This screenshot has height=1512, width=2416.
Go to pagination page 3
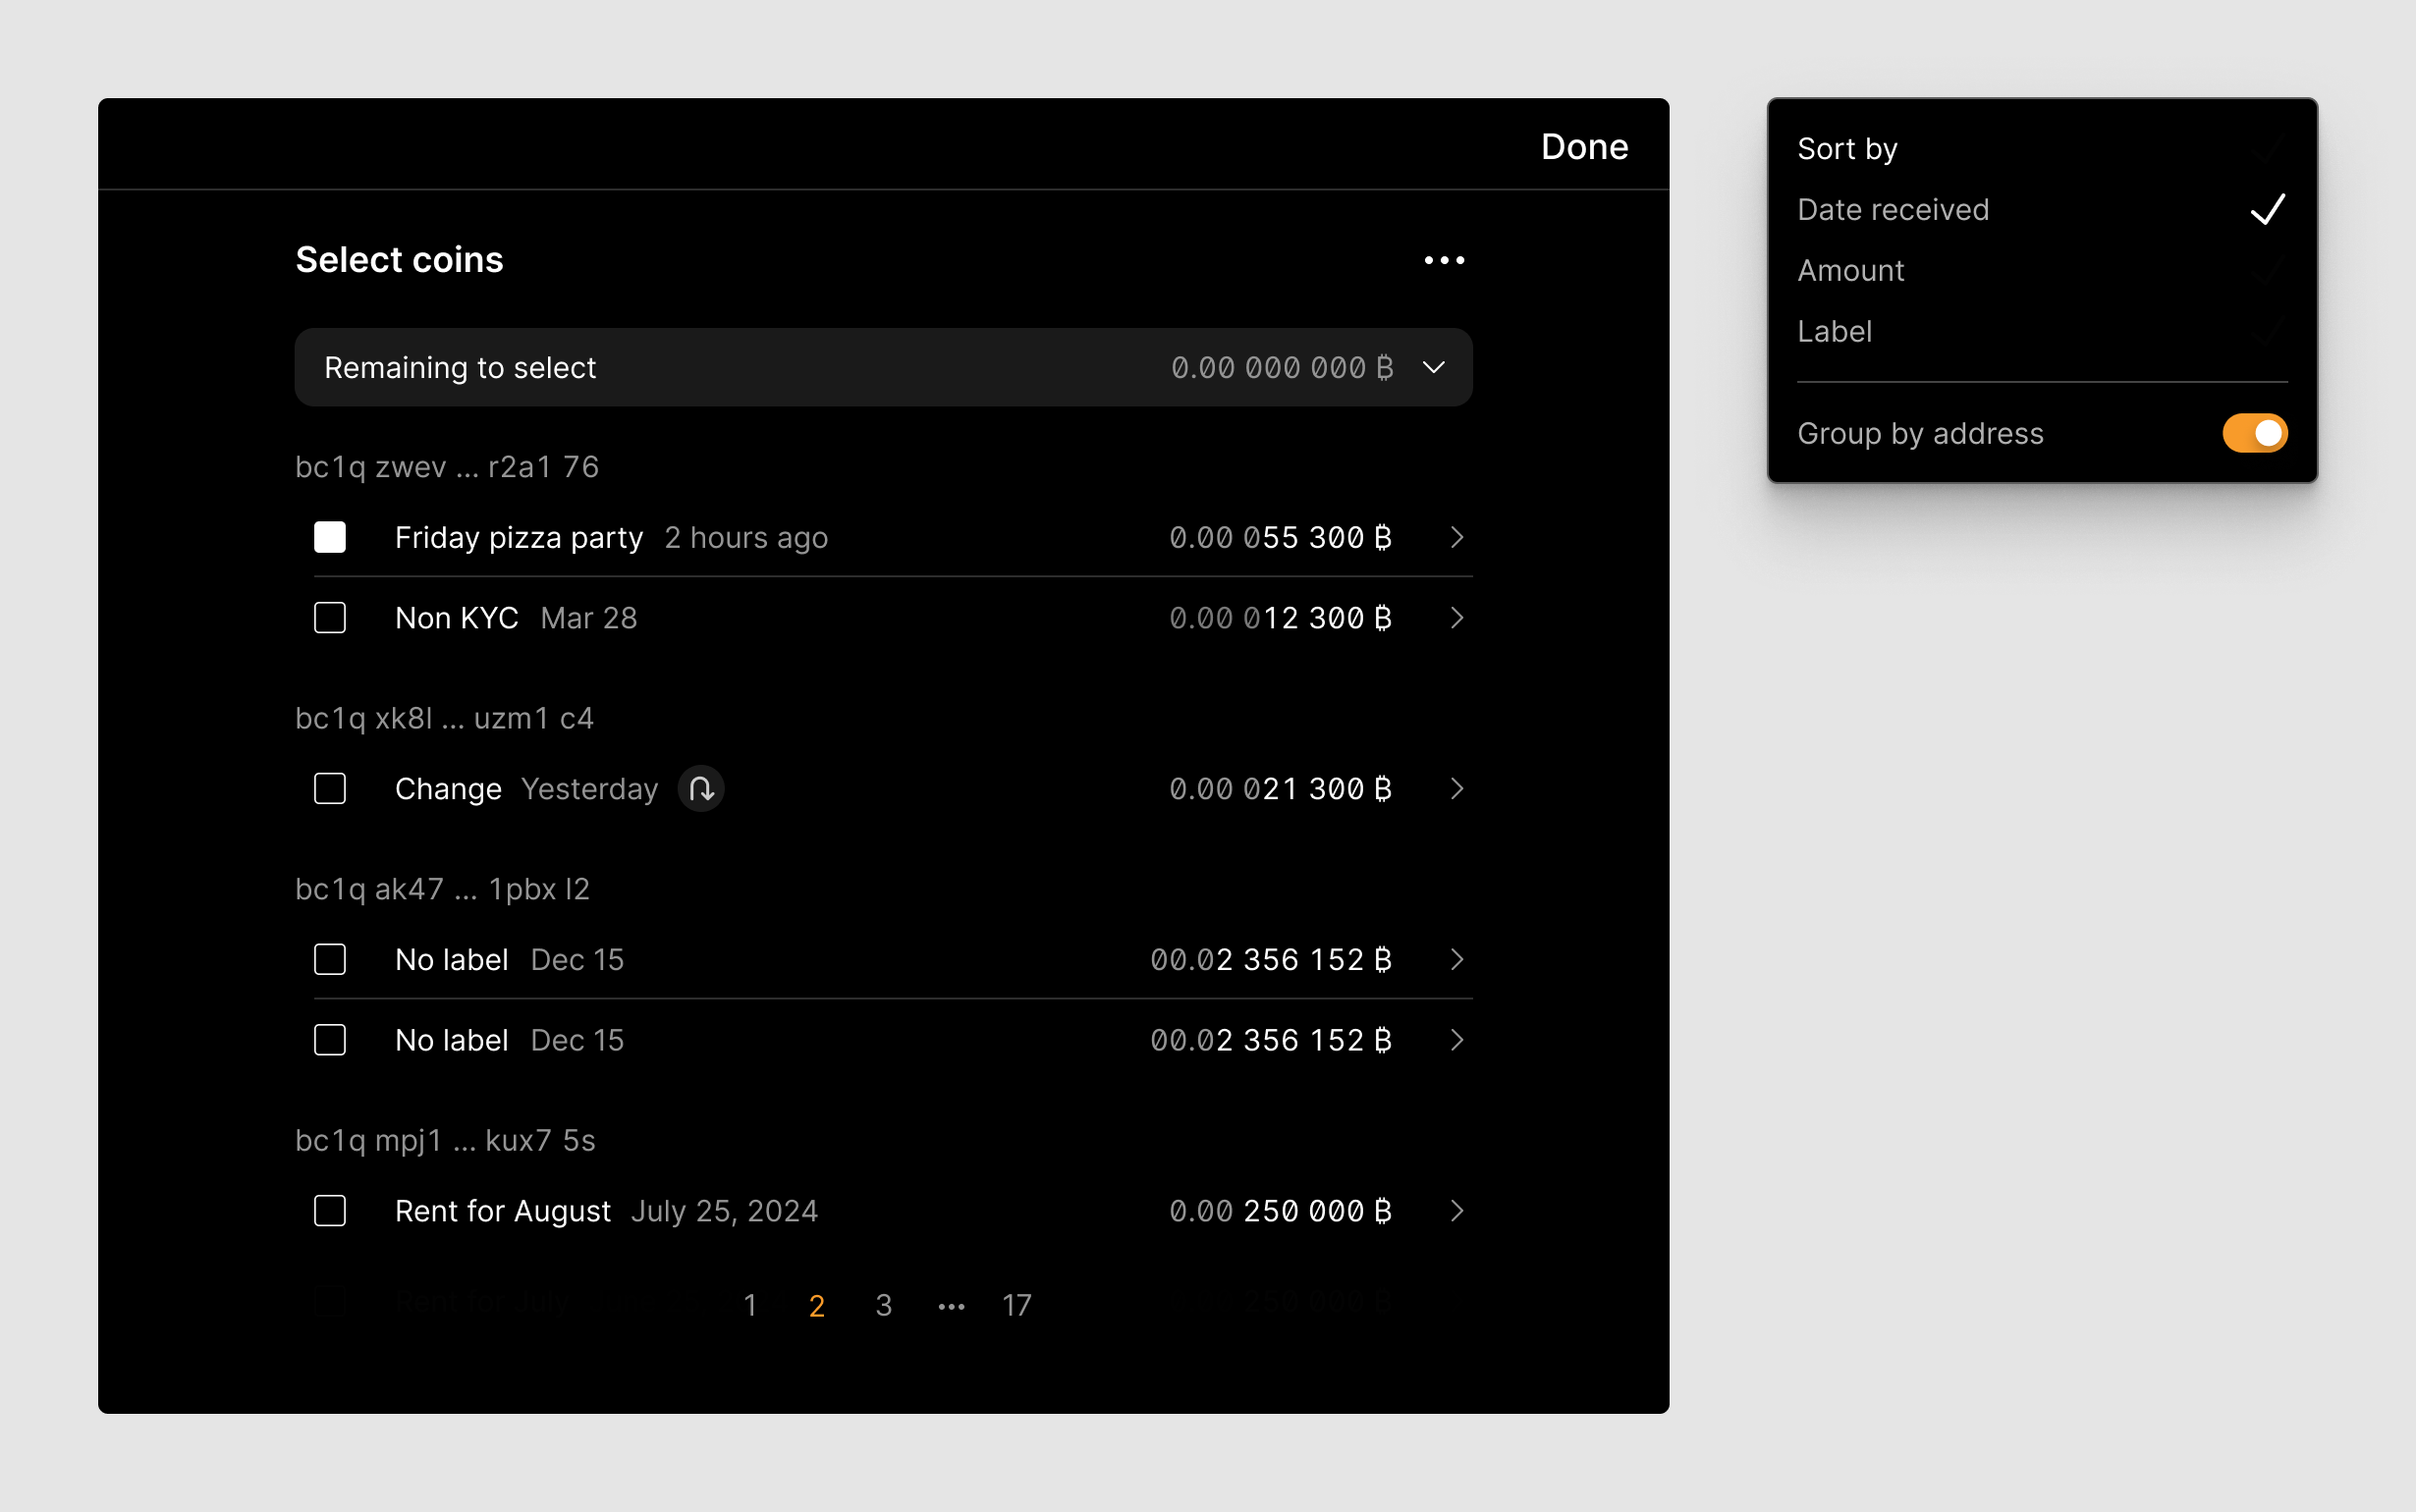pos(883,1305)
